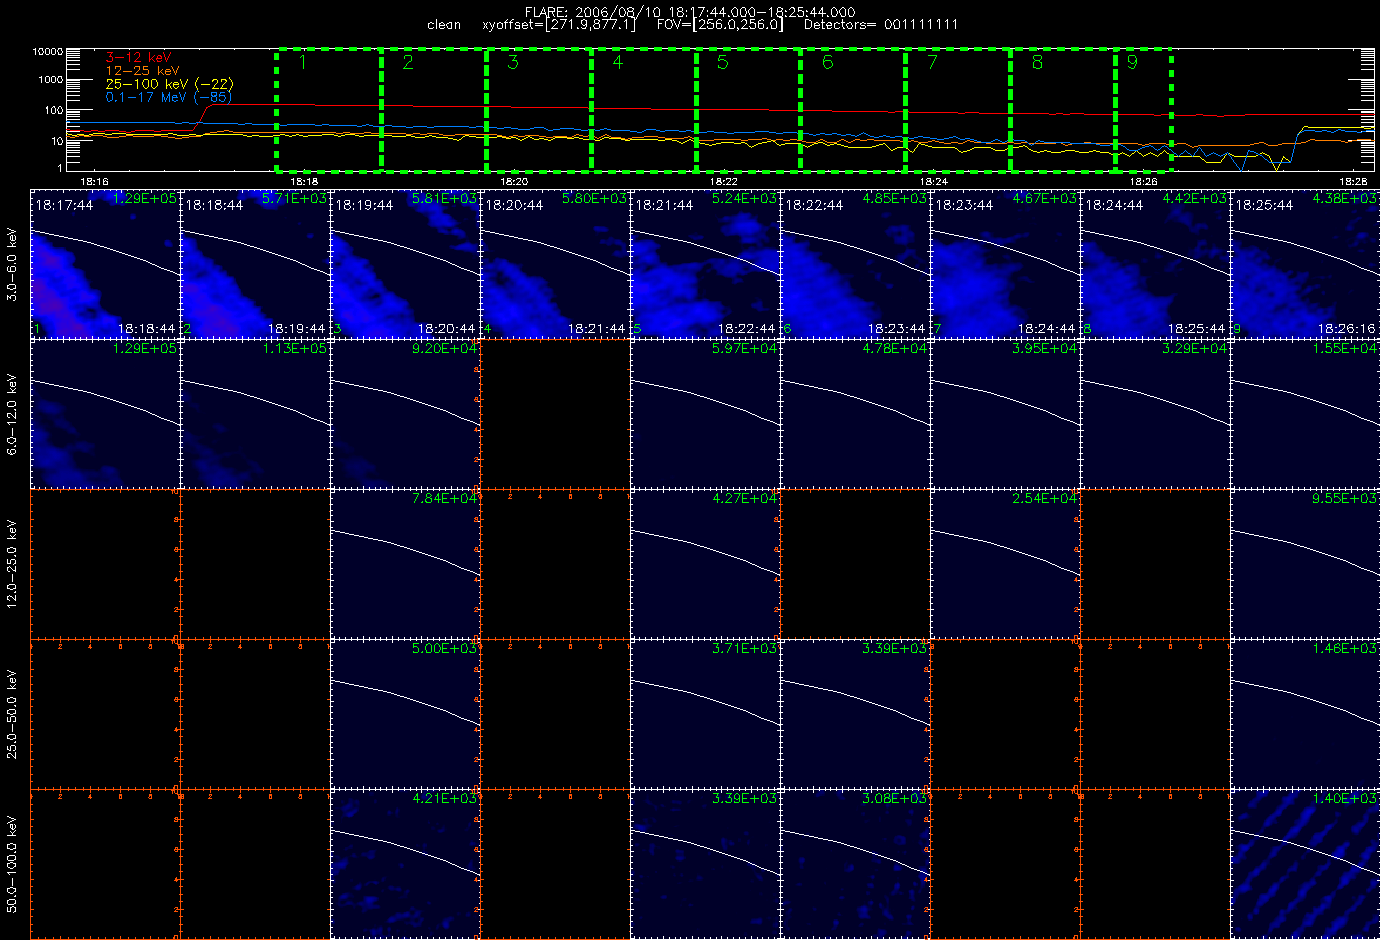Select the 6.0-12.0 keV image labeled 4.78E+04

[856, 414]
